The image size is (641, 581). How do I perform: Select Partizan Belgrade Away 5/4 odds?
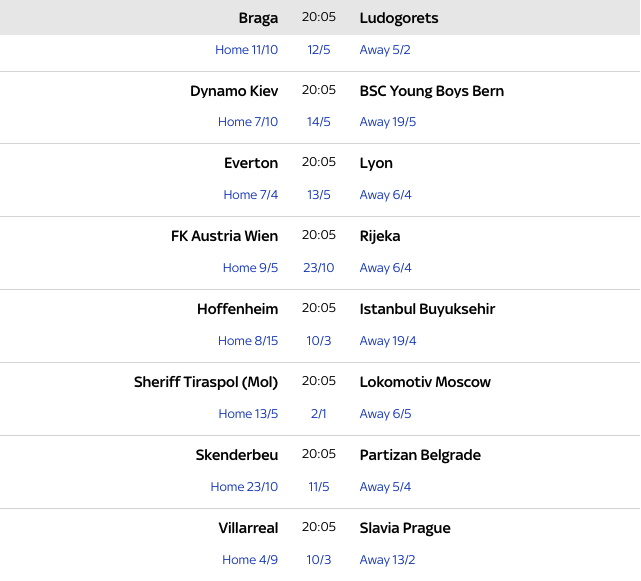pyautogui.click(x=385, y=487)
